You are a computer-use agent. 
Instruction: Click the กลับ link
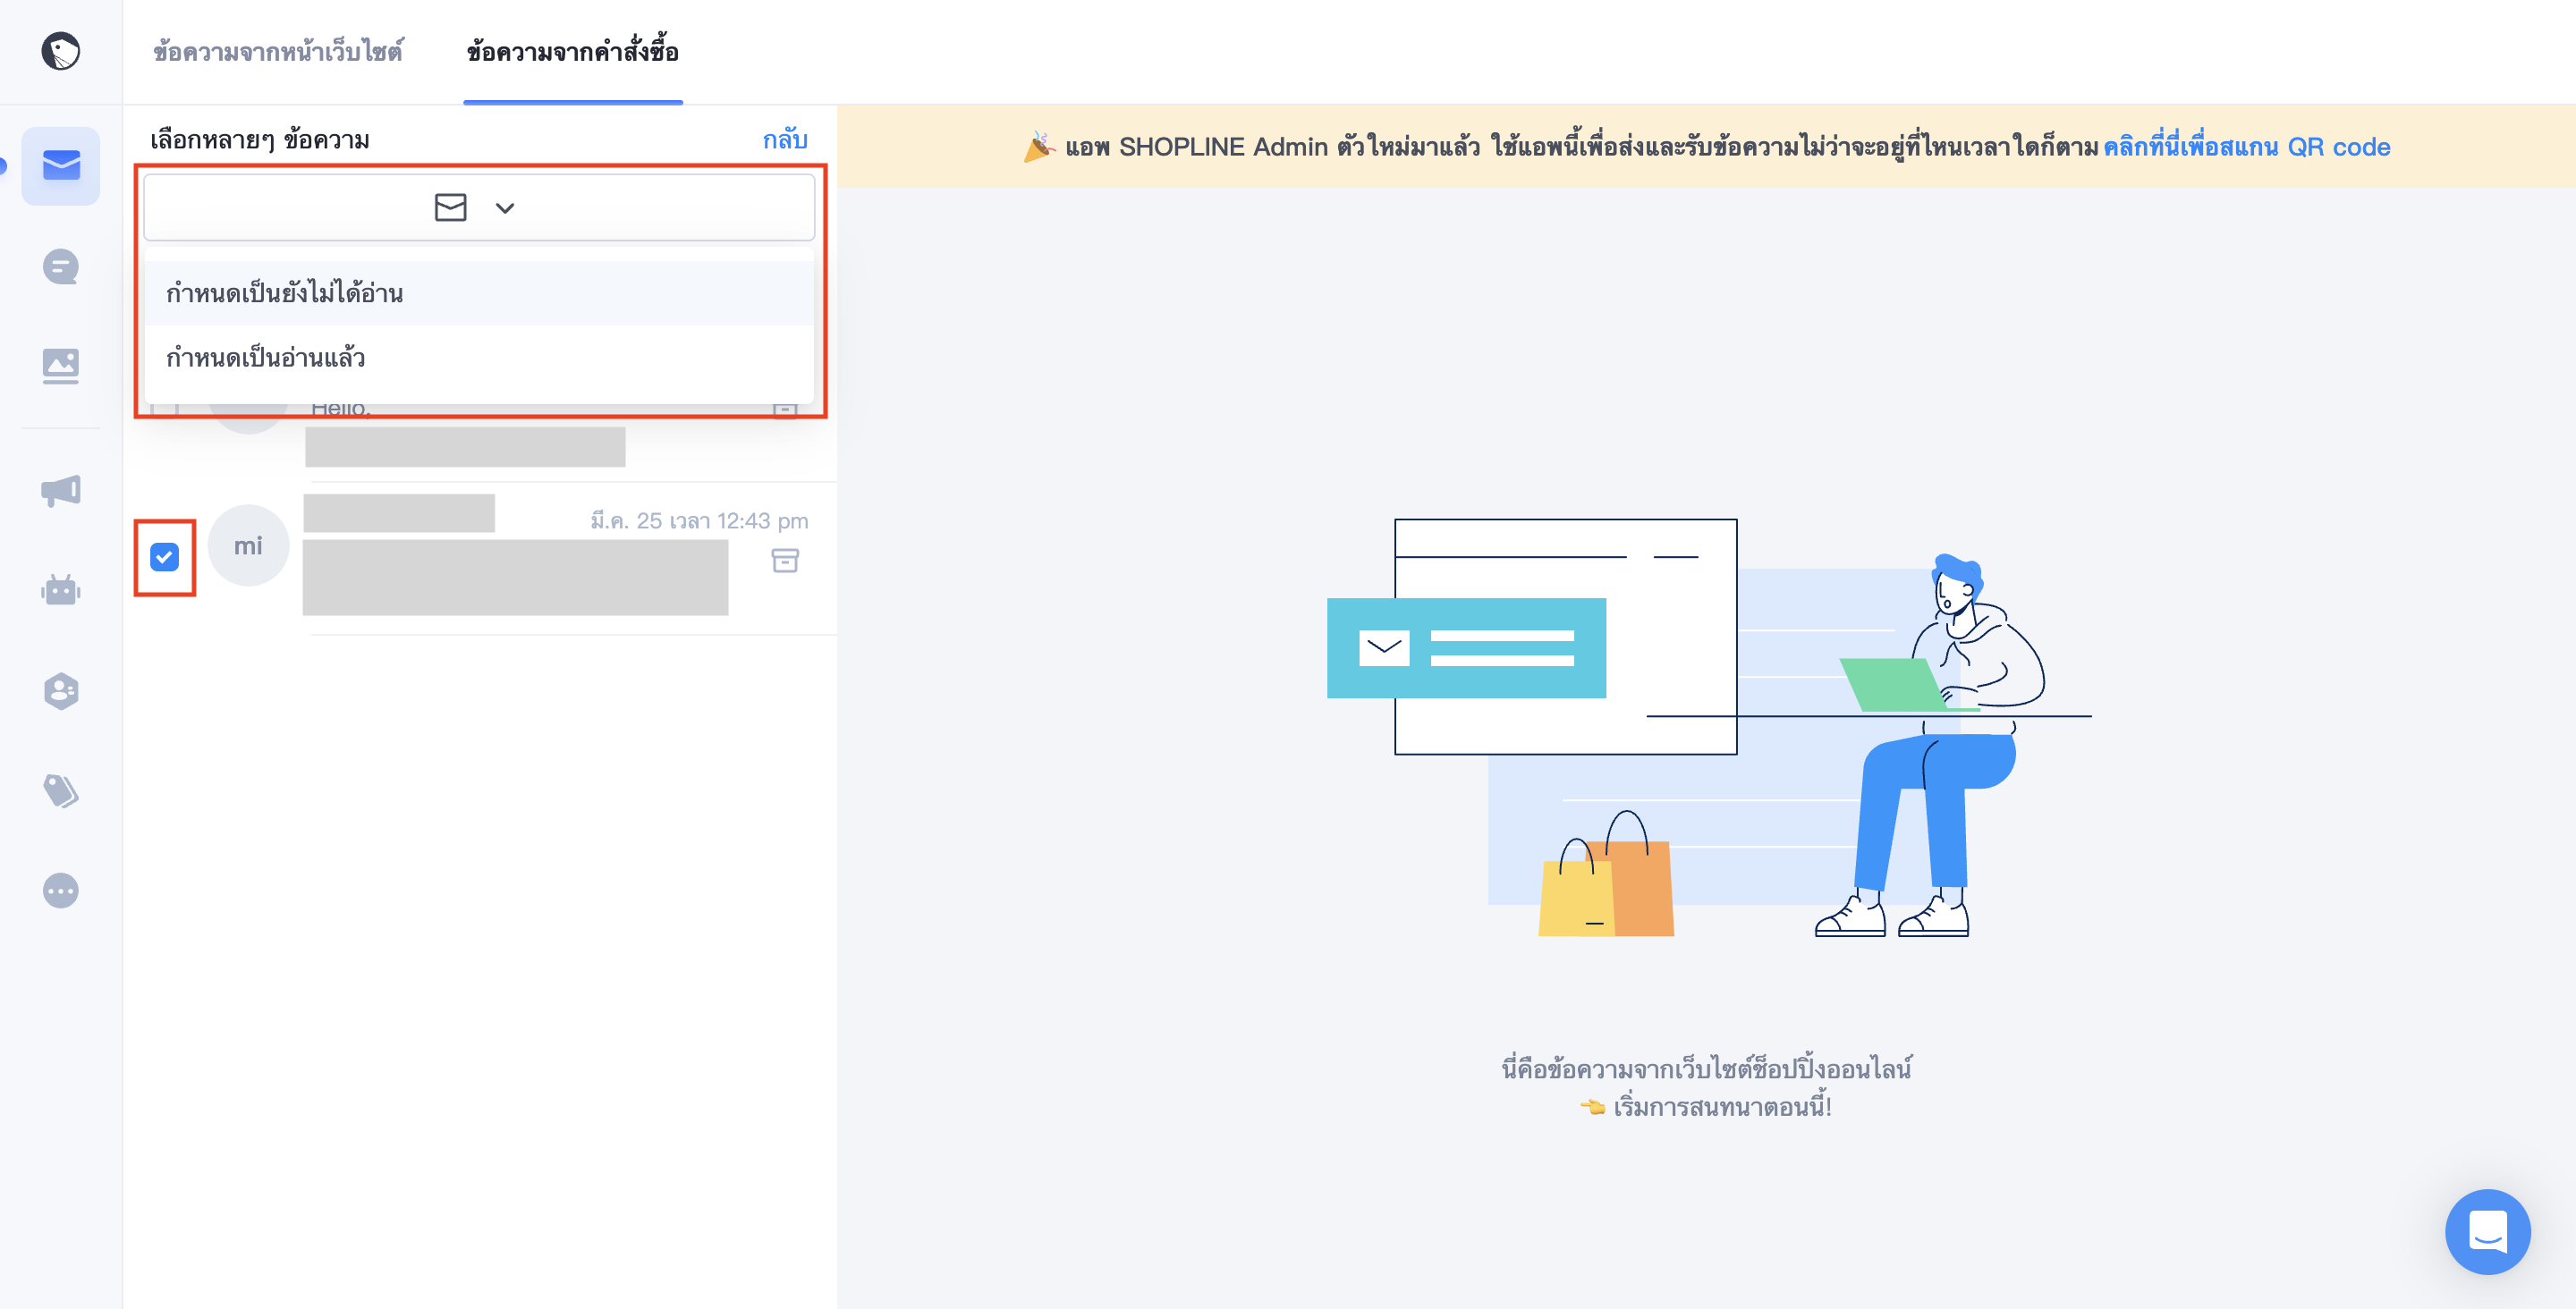(785, 139)
